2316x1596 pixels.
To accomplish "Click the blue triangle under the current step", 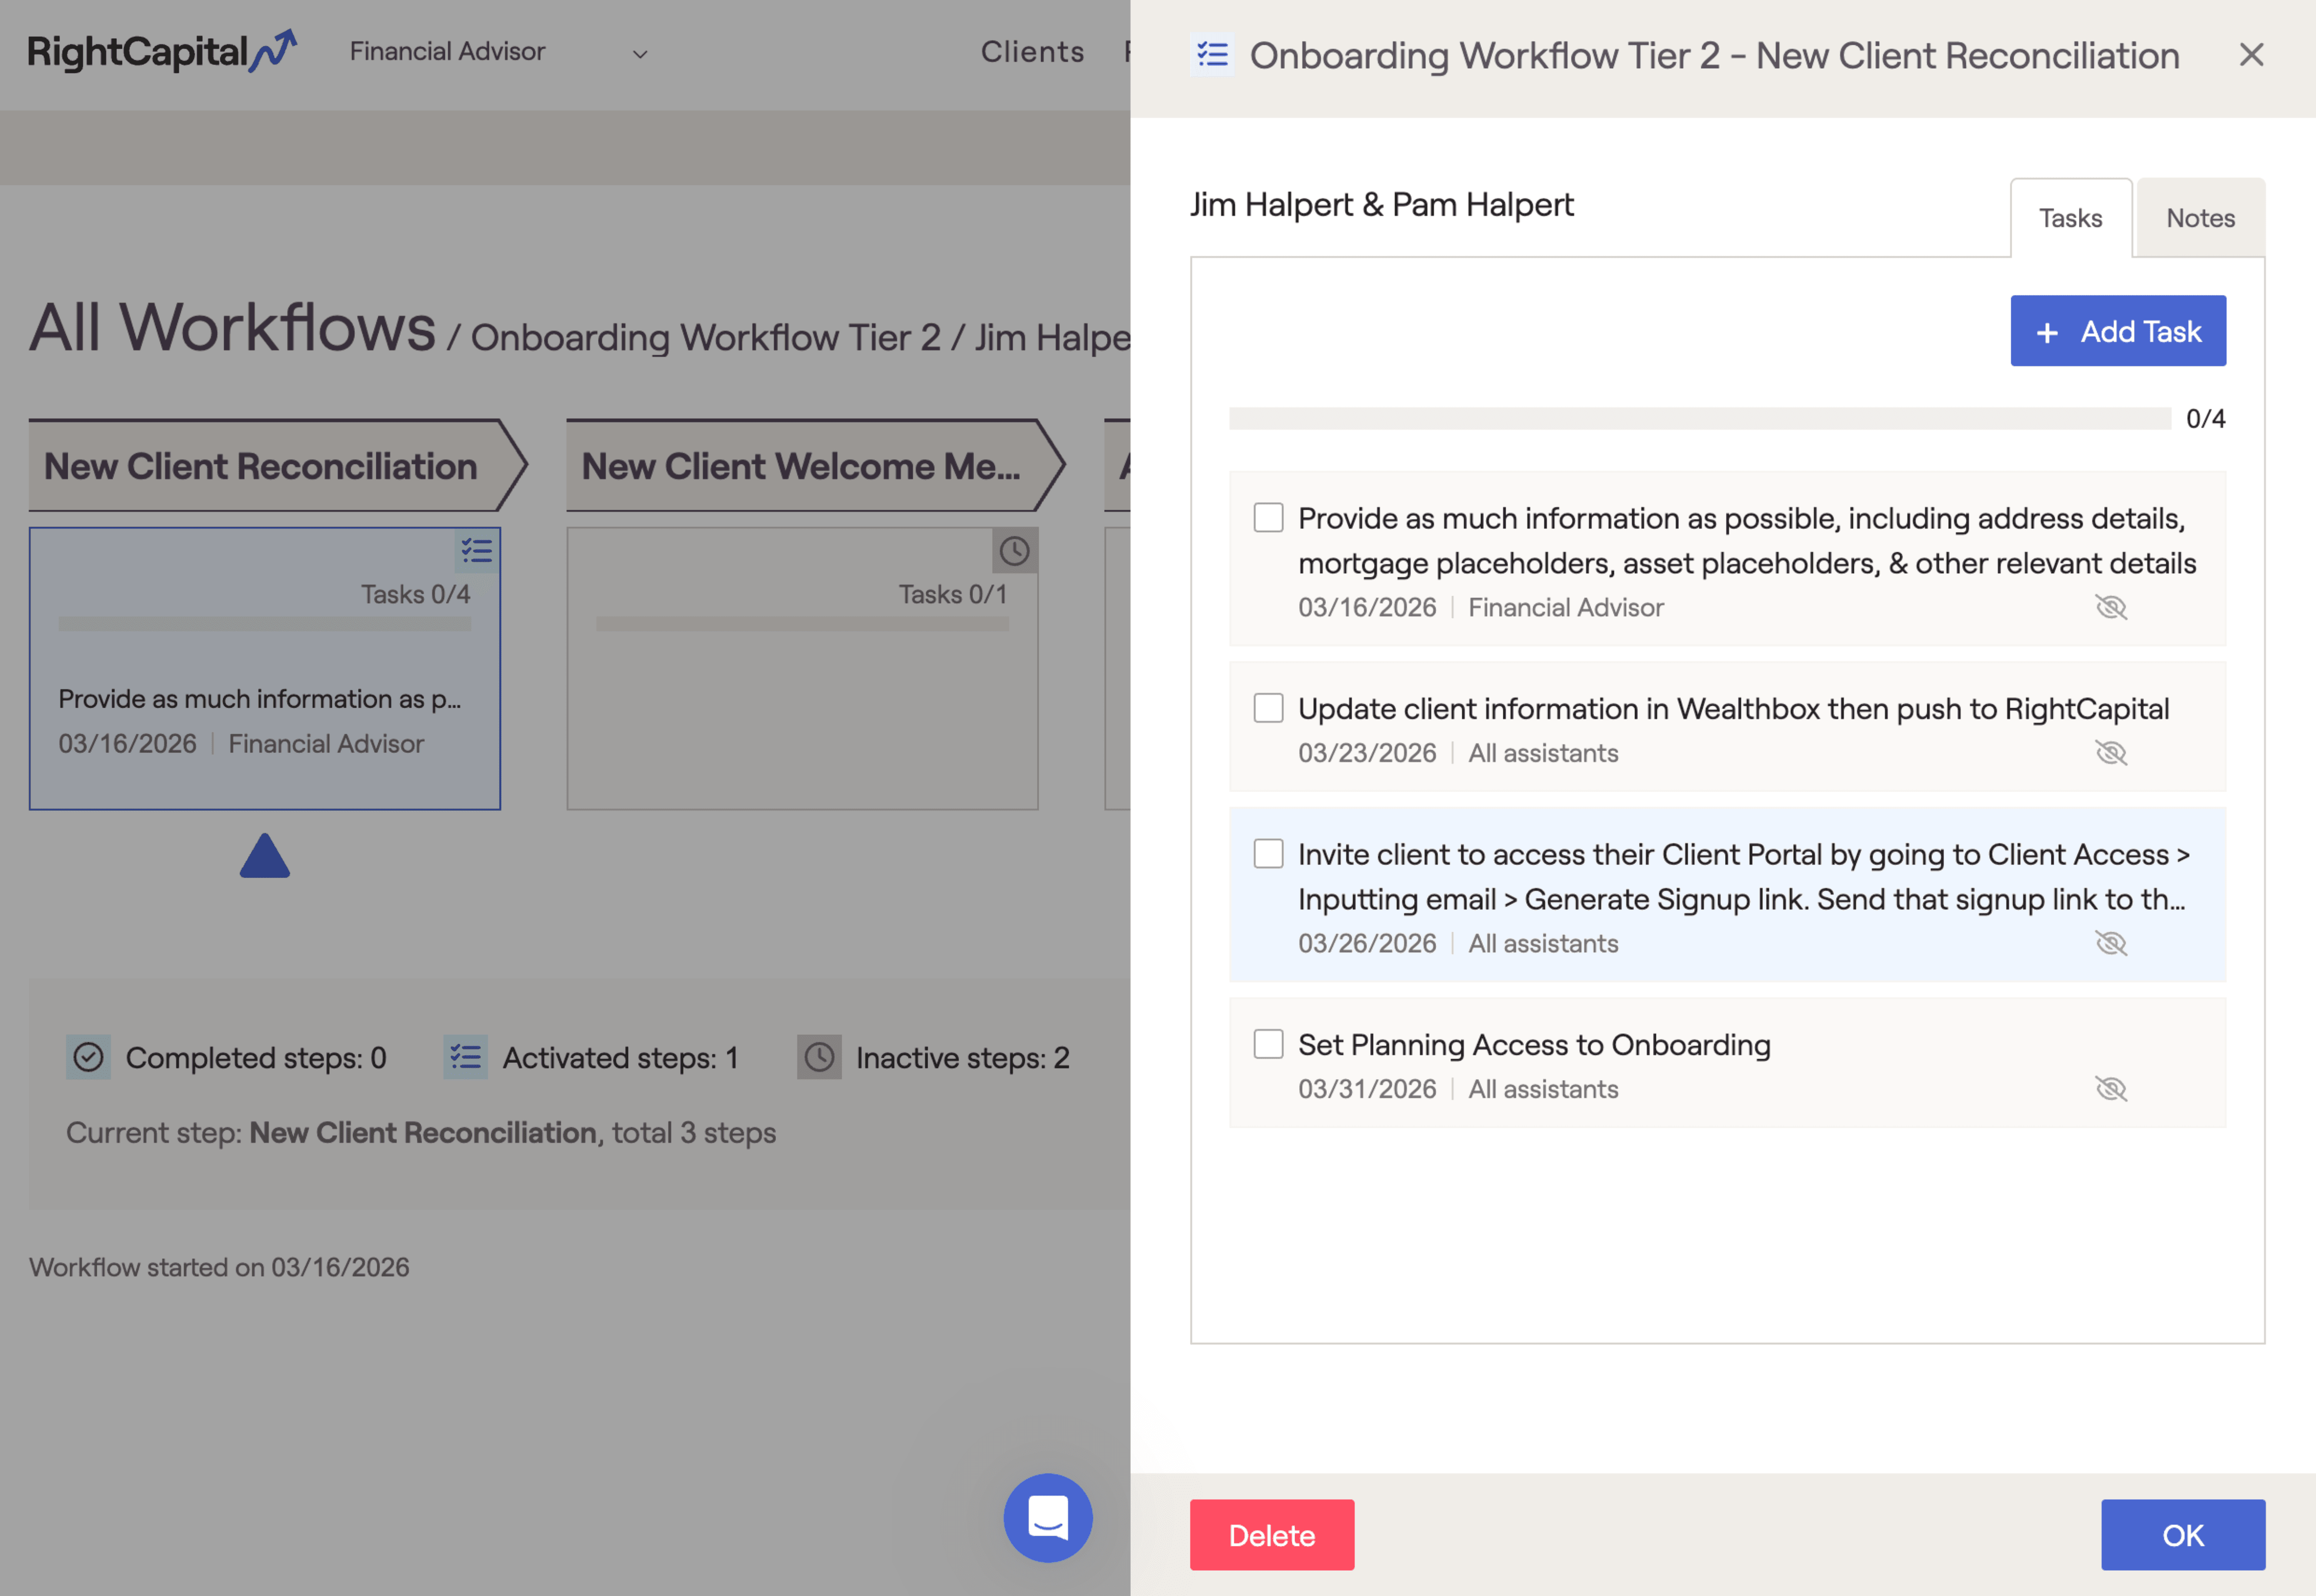I will pos(264,855).
